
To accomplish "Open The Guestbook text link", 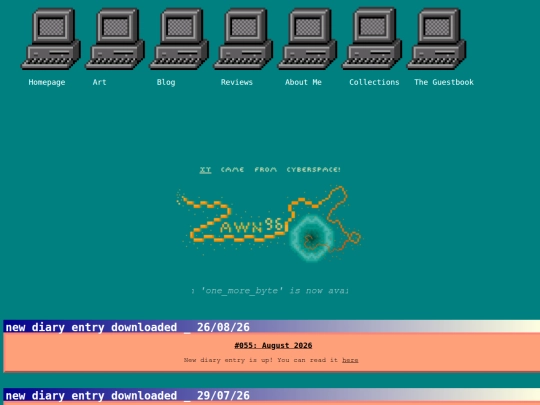I will [x=444, y=82].
